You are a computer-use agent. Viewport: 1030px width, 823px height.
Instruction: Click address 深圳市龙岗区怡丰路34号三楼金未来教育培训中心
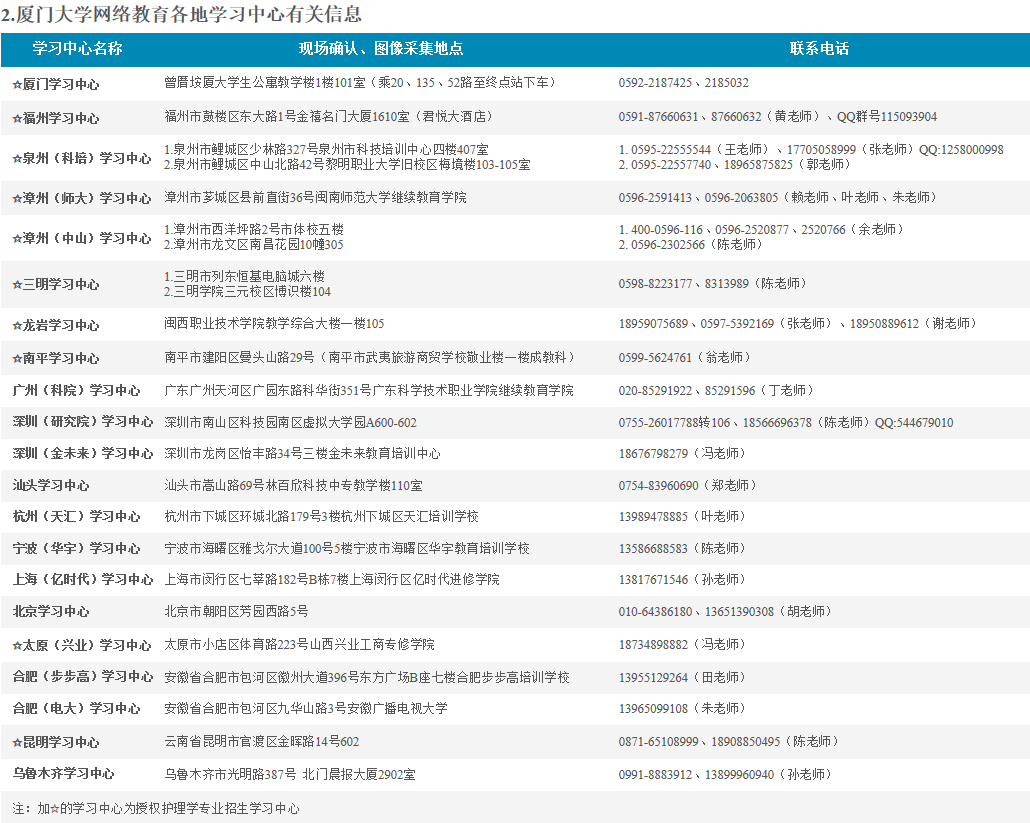point(302,454)
